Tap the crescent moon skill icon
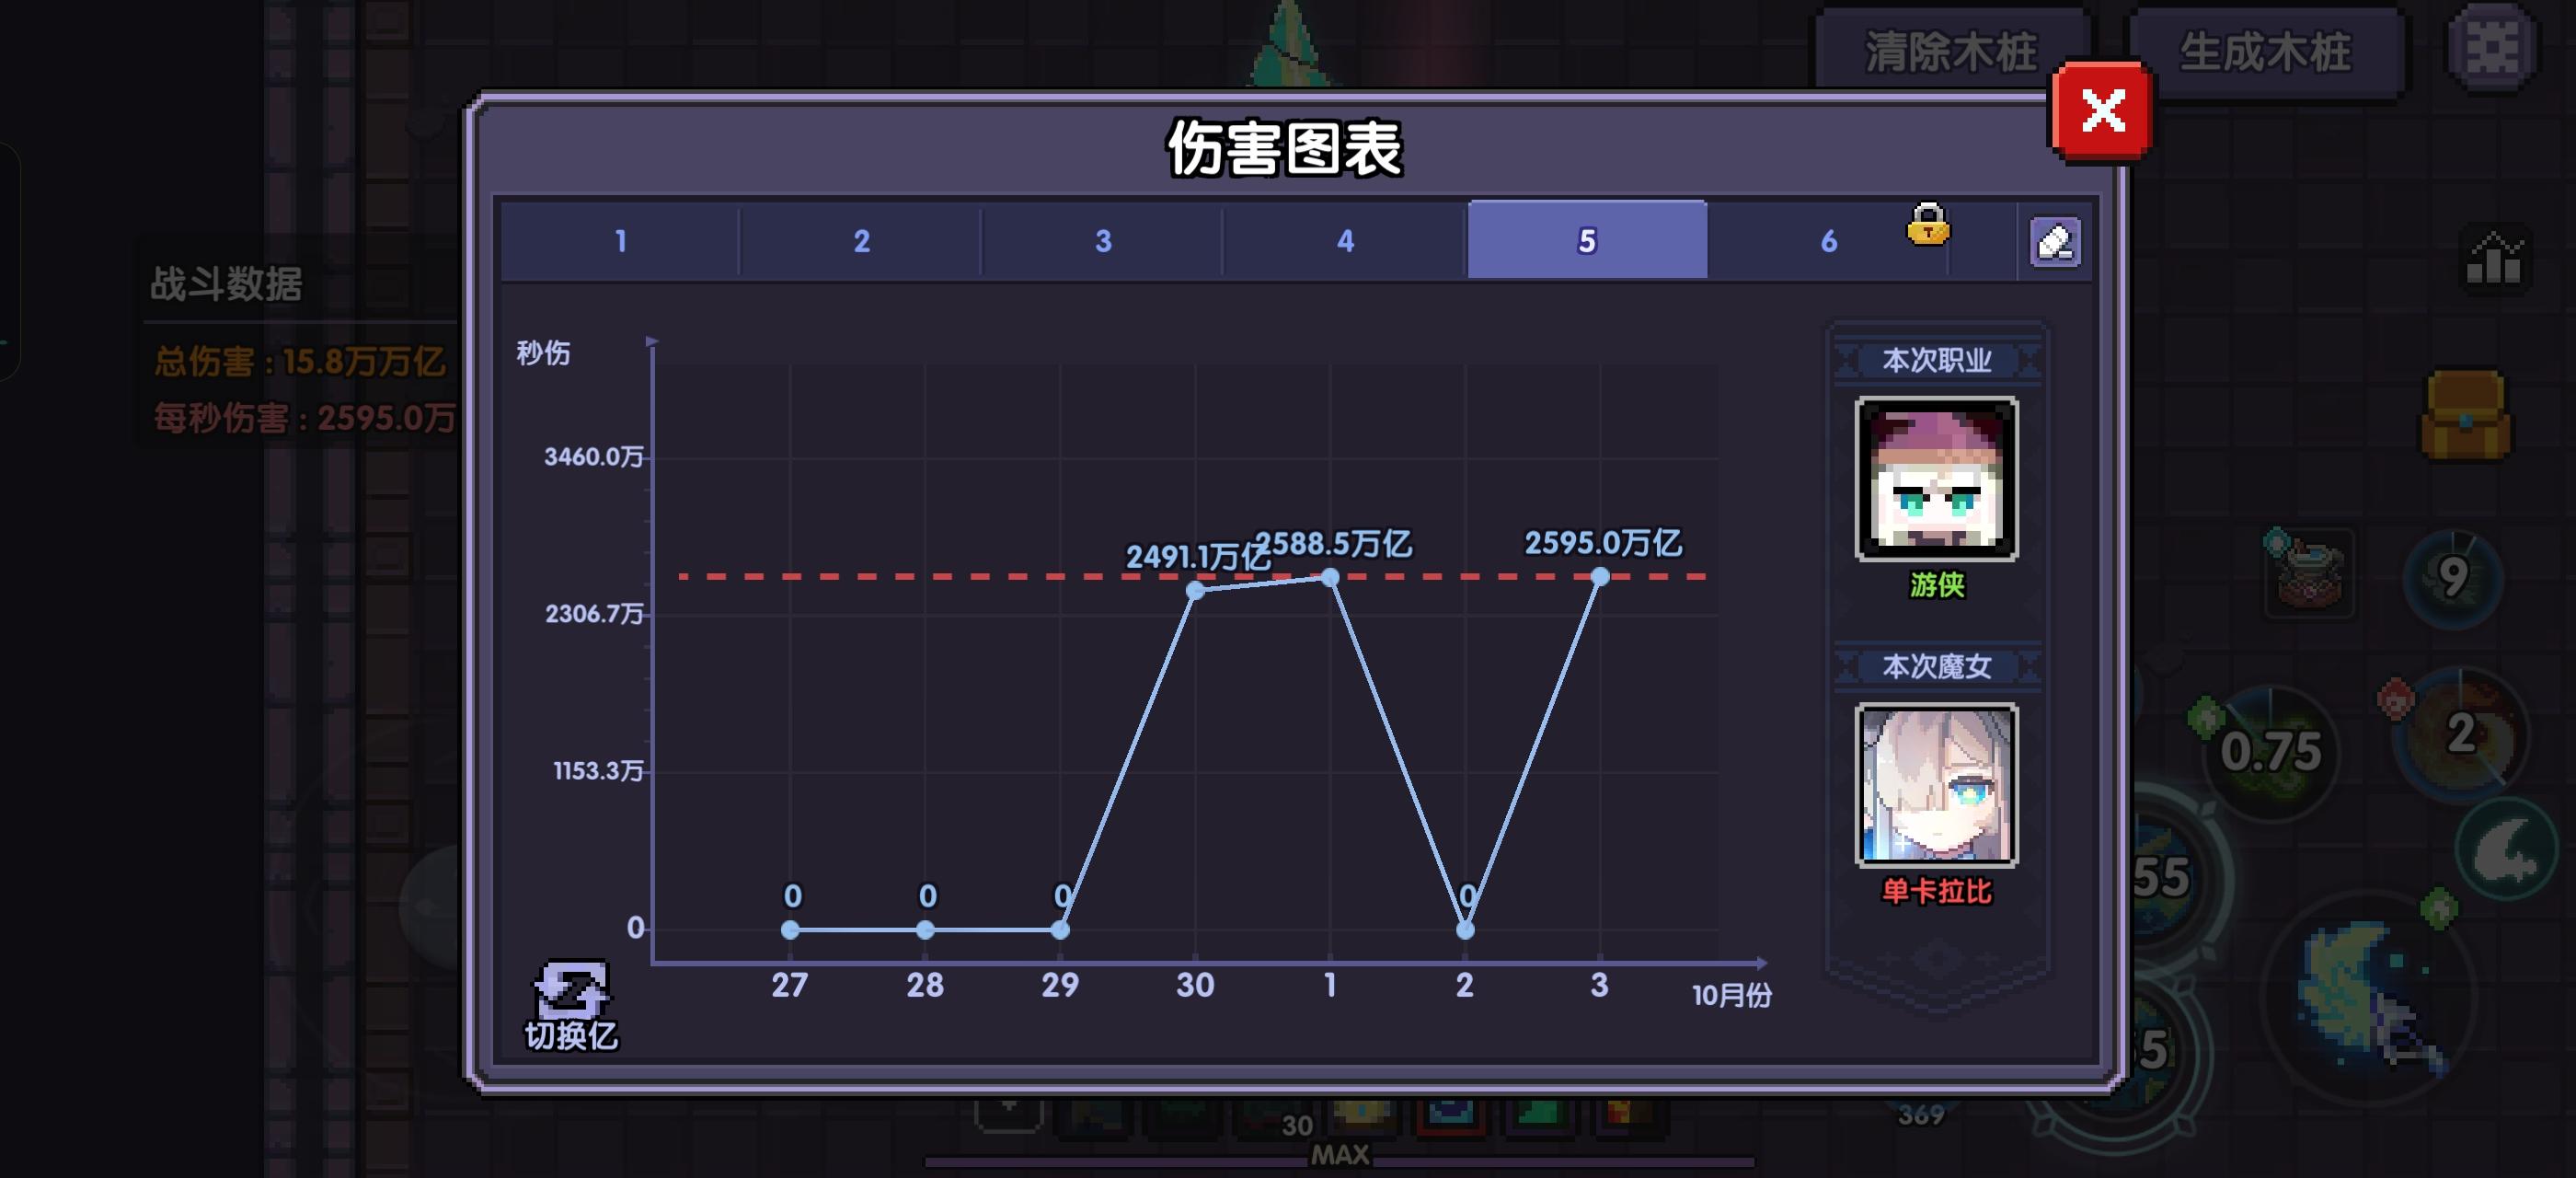This screenshot has width=2576, height=1178. (2506, 850)
